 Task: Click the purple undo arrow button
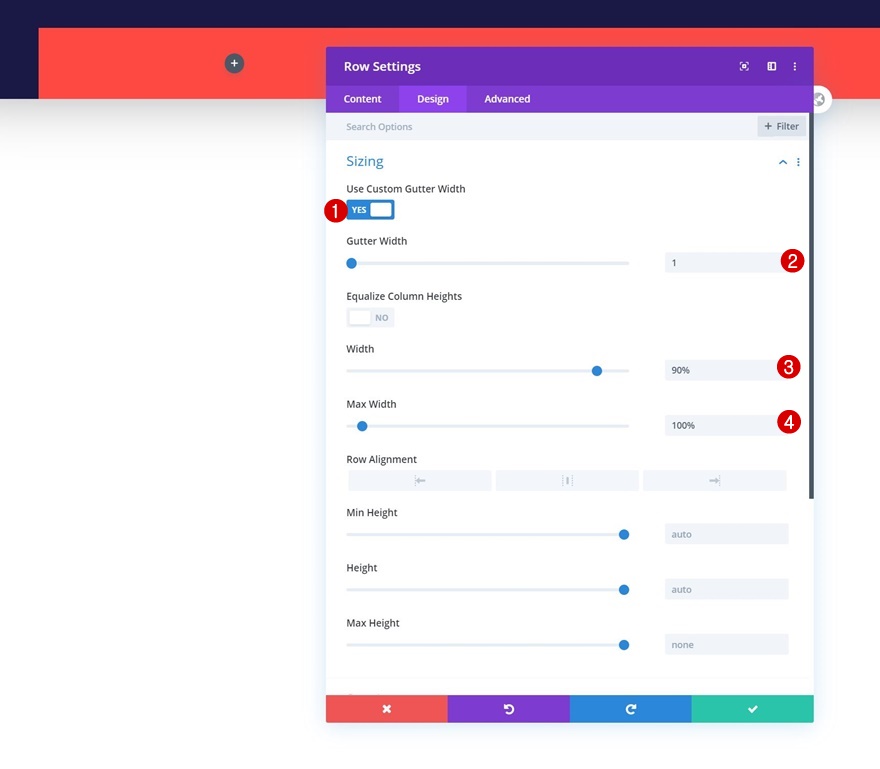[508, 709]
